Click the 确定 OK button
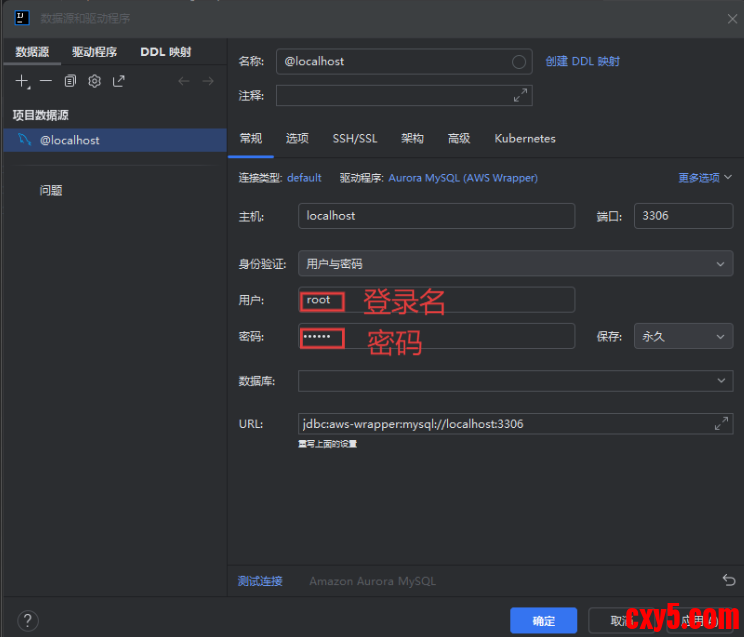Screen dimensions: 744x637 click(543, 620)
